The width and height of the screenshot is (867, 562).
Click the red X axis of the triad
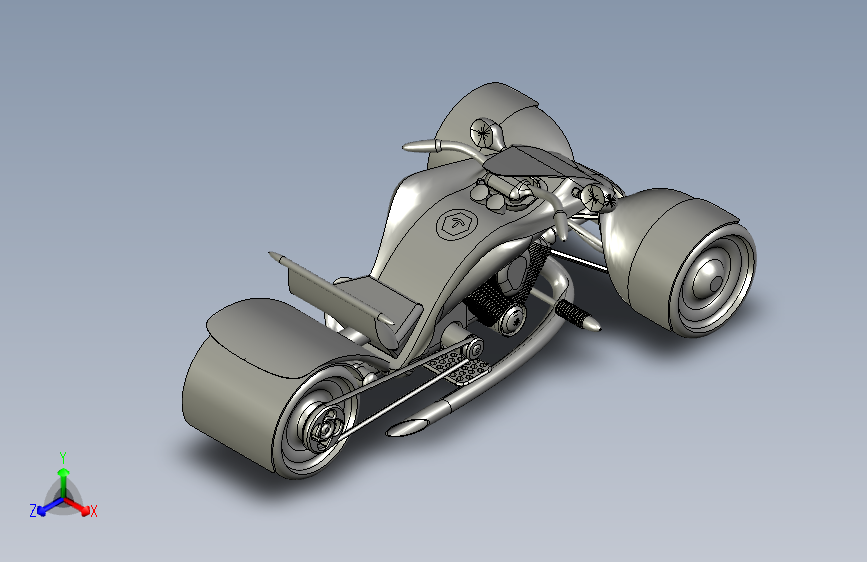pos(78,506)
